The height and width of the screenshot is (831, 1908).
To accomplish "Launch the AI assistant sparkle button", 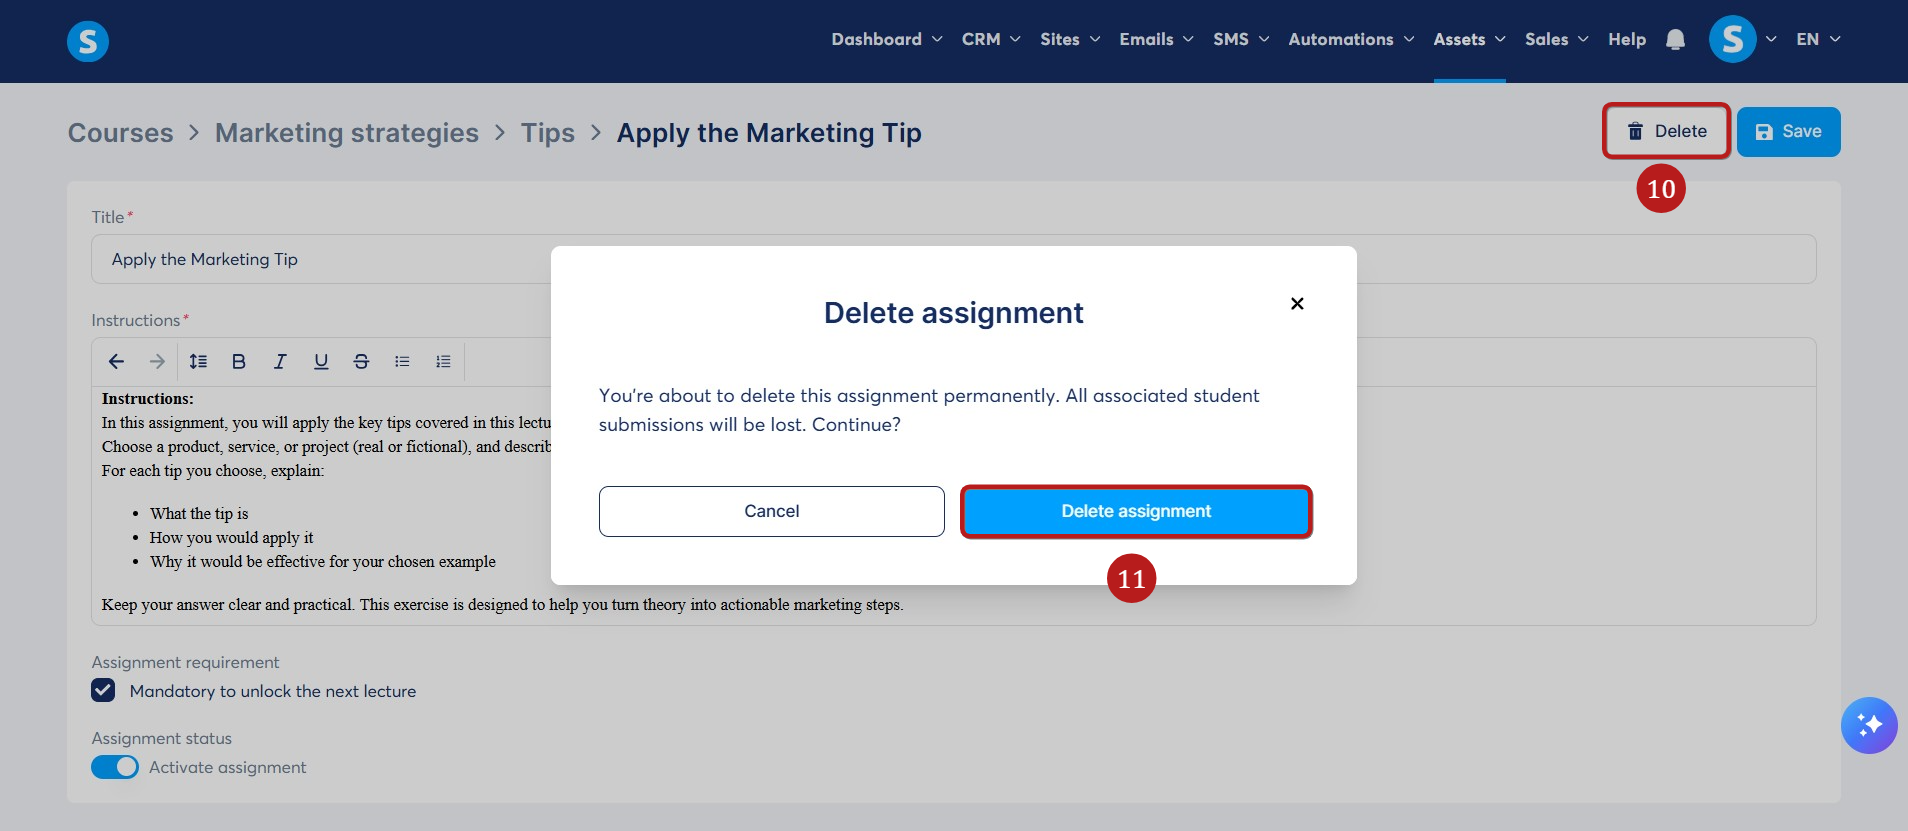I will pyautogui.click(x=1869, y=725).
